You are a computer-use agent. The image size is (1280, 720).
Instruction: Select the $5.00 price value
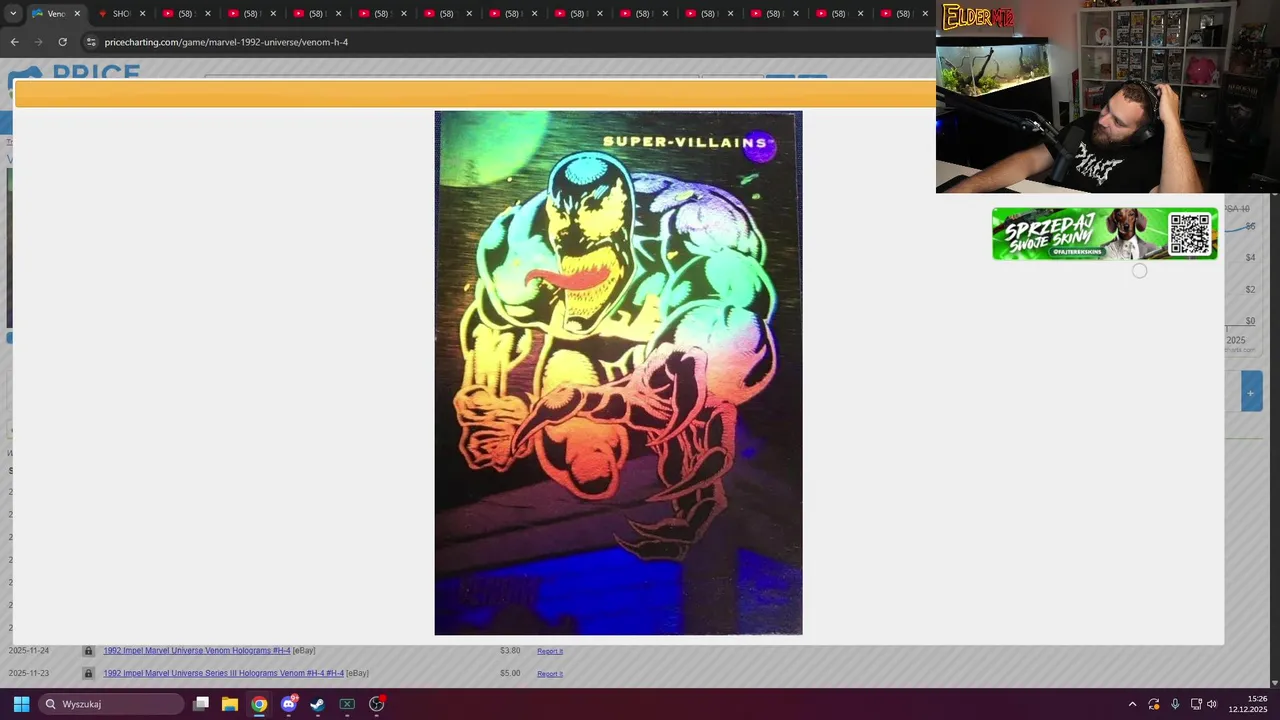pyautogui.click(x=510, y=673)
